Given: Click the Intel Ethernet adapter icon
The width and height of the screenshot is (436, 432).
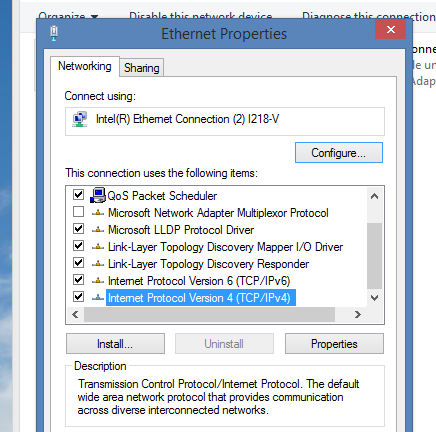Looking at the screenshot, I should tap(80, 119).
